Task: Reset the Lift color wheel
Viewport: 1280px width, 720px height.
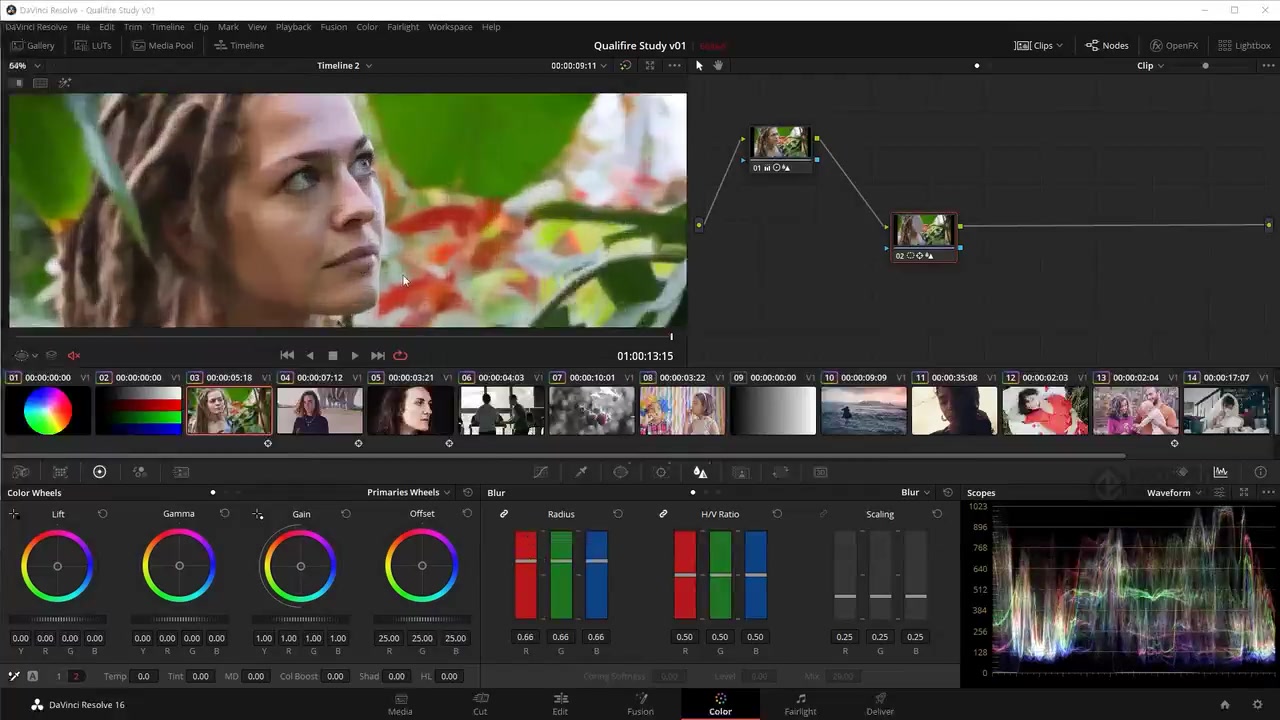Action: click(102, 514)
